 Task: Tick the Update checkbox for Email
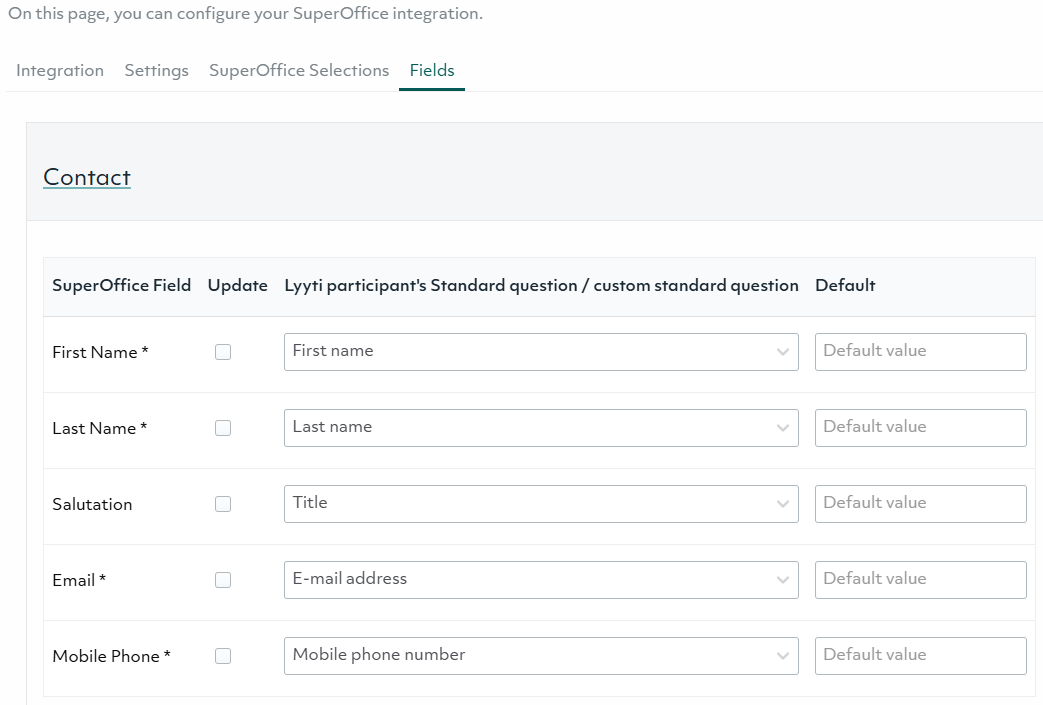[x=223, y=580]
